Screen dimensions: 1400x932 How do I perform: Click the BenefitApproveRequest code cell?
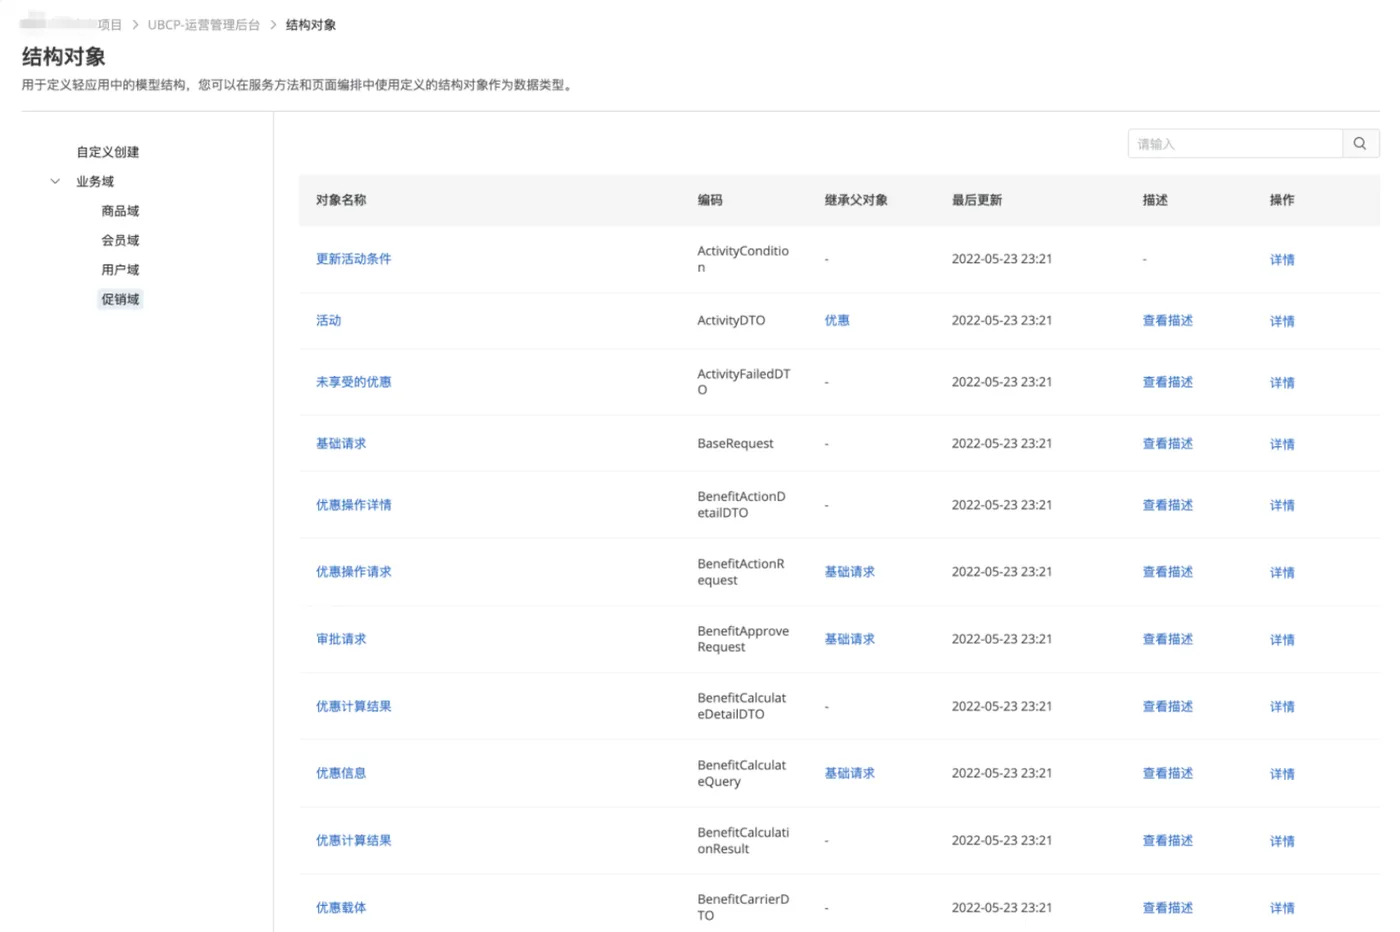(x=743, y=639)
